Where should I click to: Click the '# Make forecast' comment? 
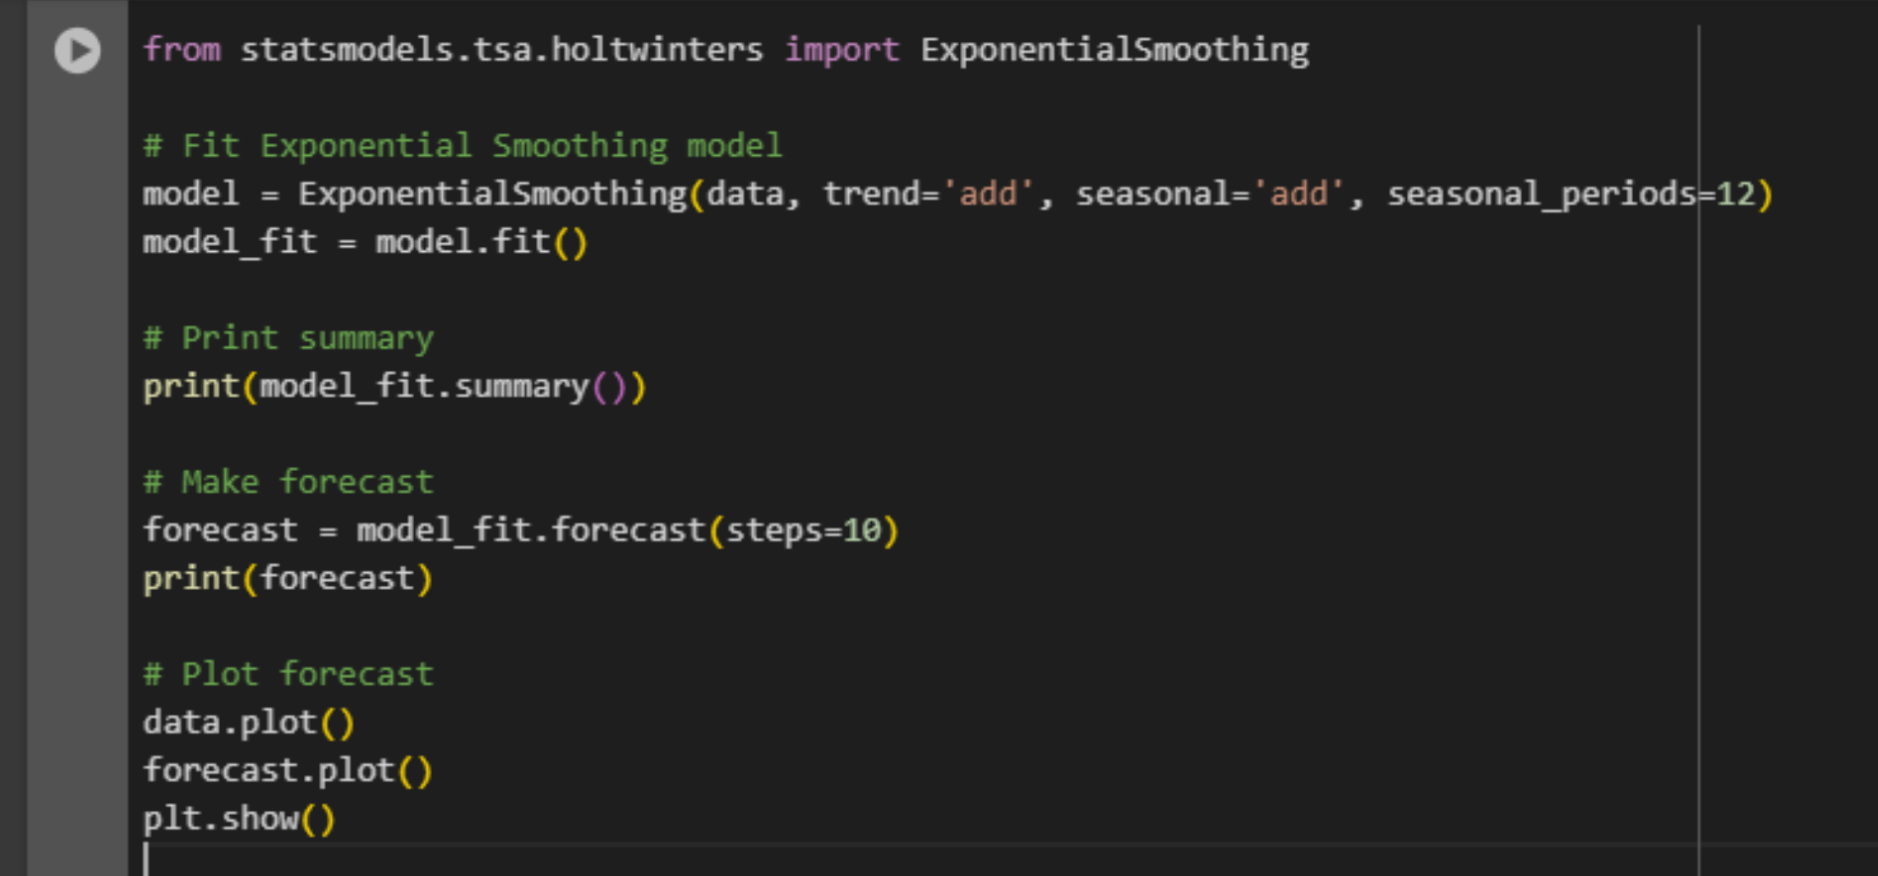288,482
